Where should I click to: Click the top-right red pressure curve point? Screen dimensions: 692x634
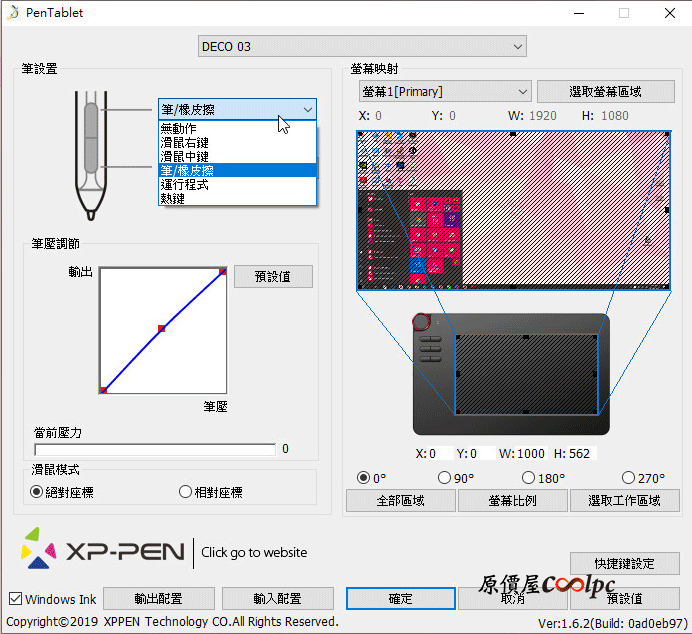click(x=223, y=271)
